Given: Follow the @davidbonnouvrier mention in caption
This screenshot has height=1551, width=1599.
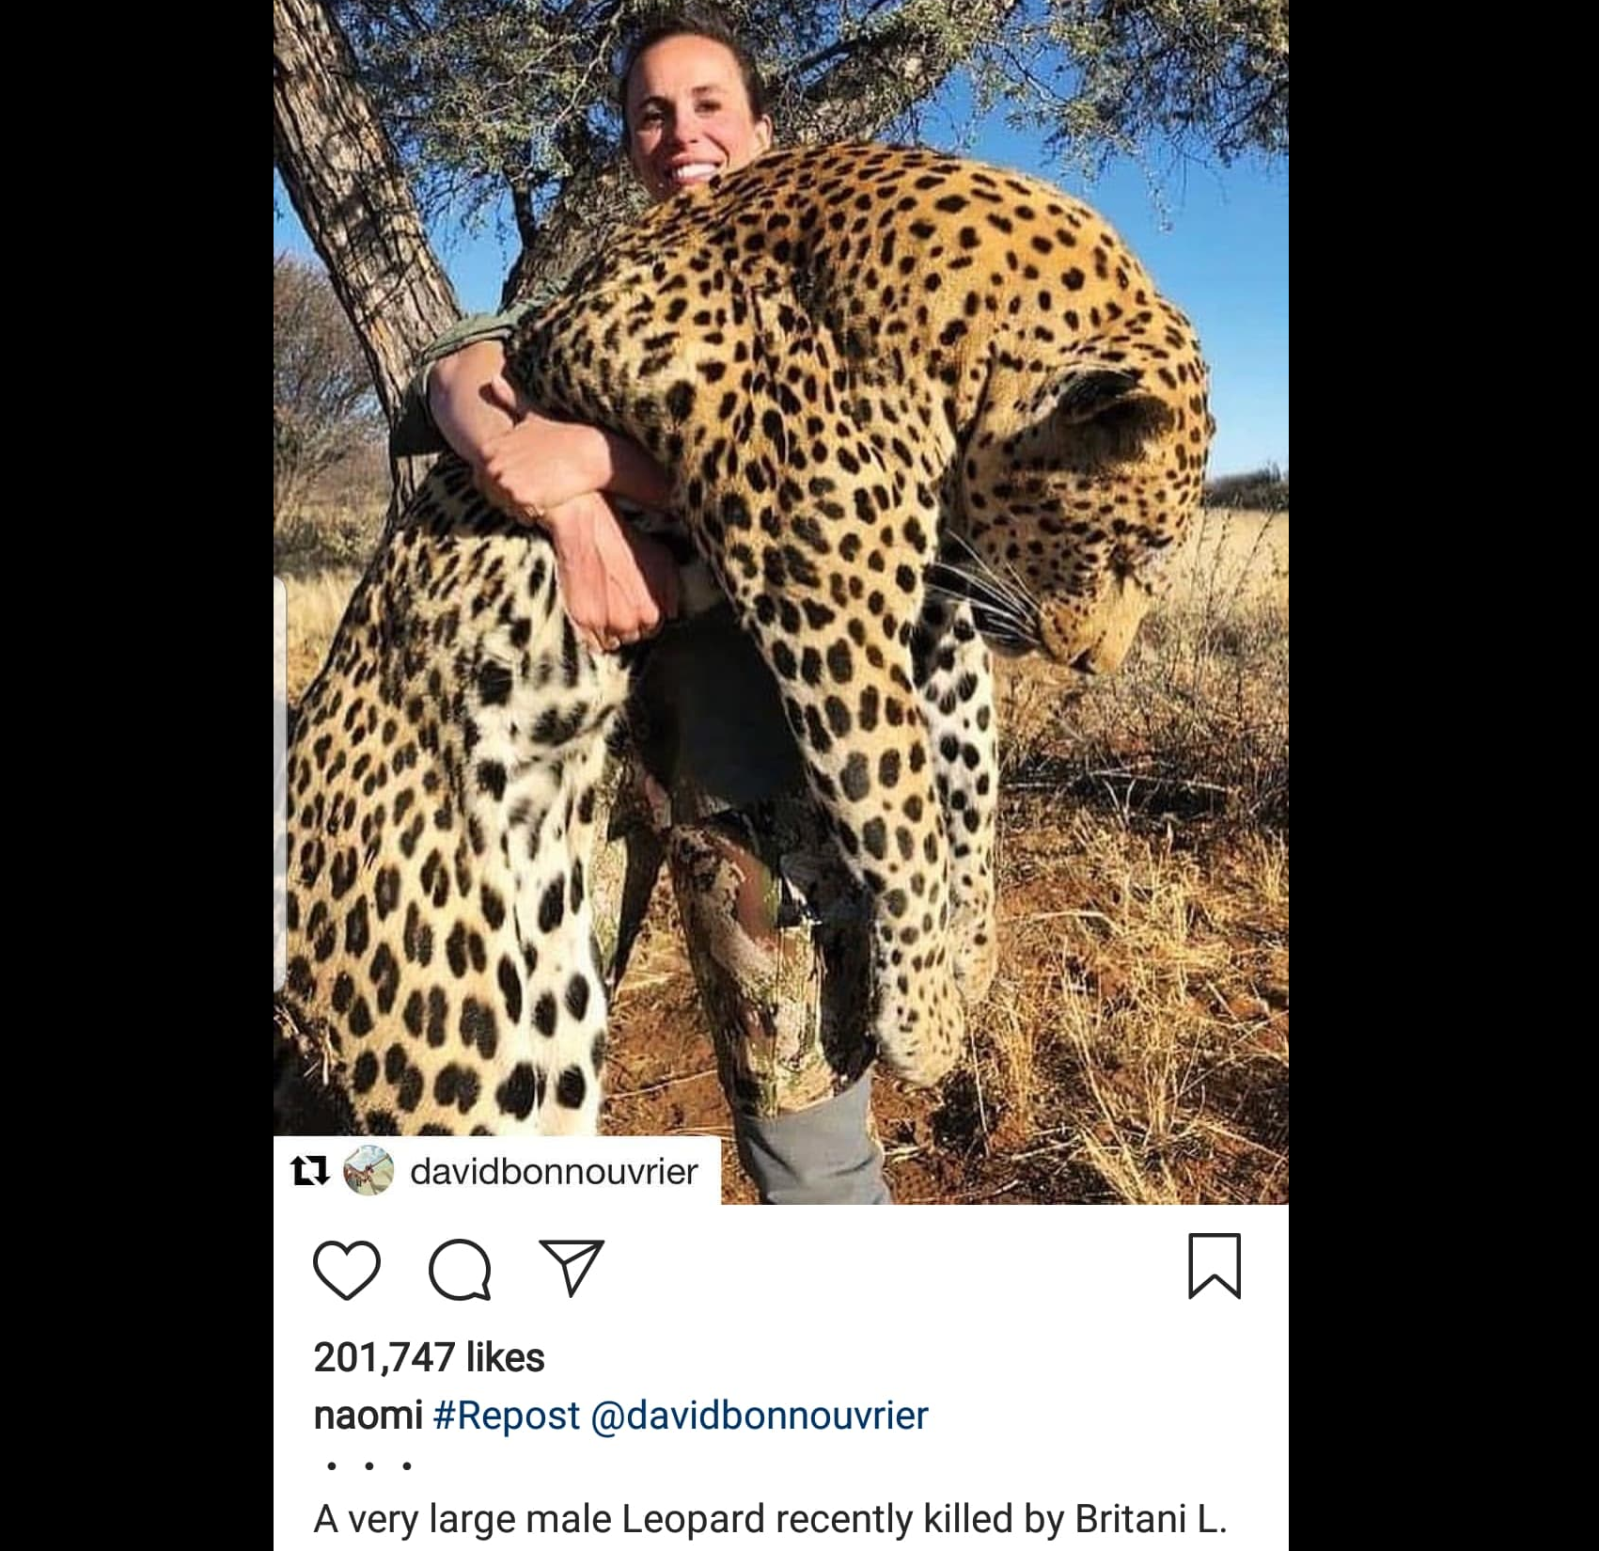Looking at the screenshot, I should 760,1415.
